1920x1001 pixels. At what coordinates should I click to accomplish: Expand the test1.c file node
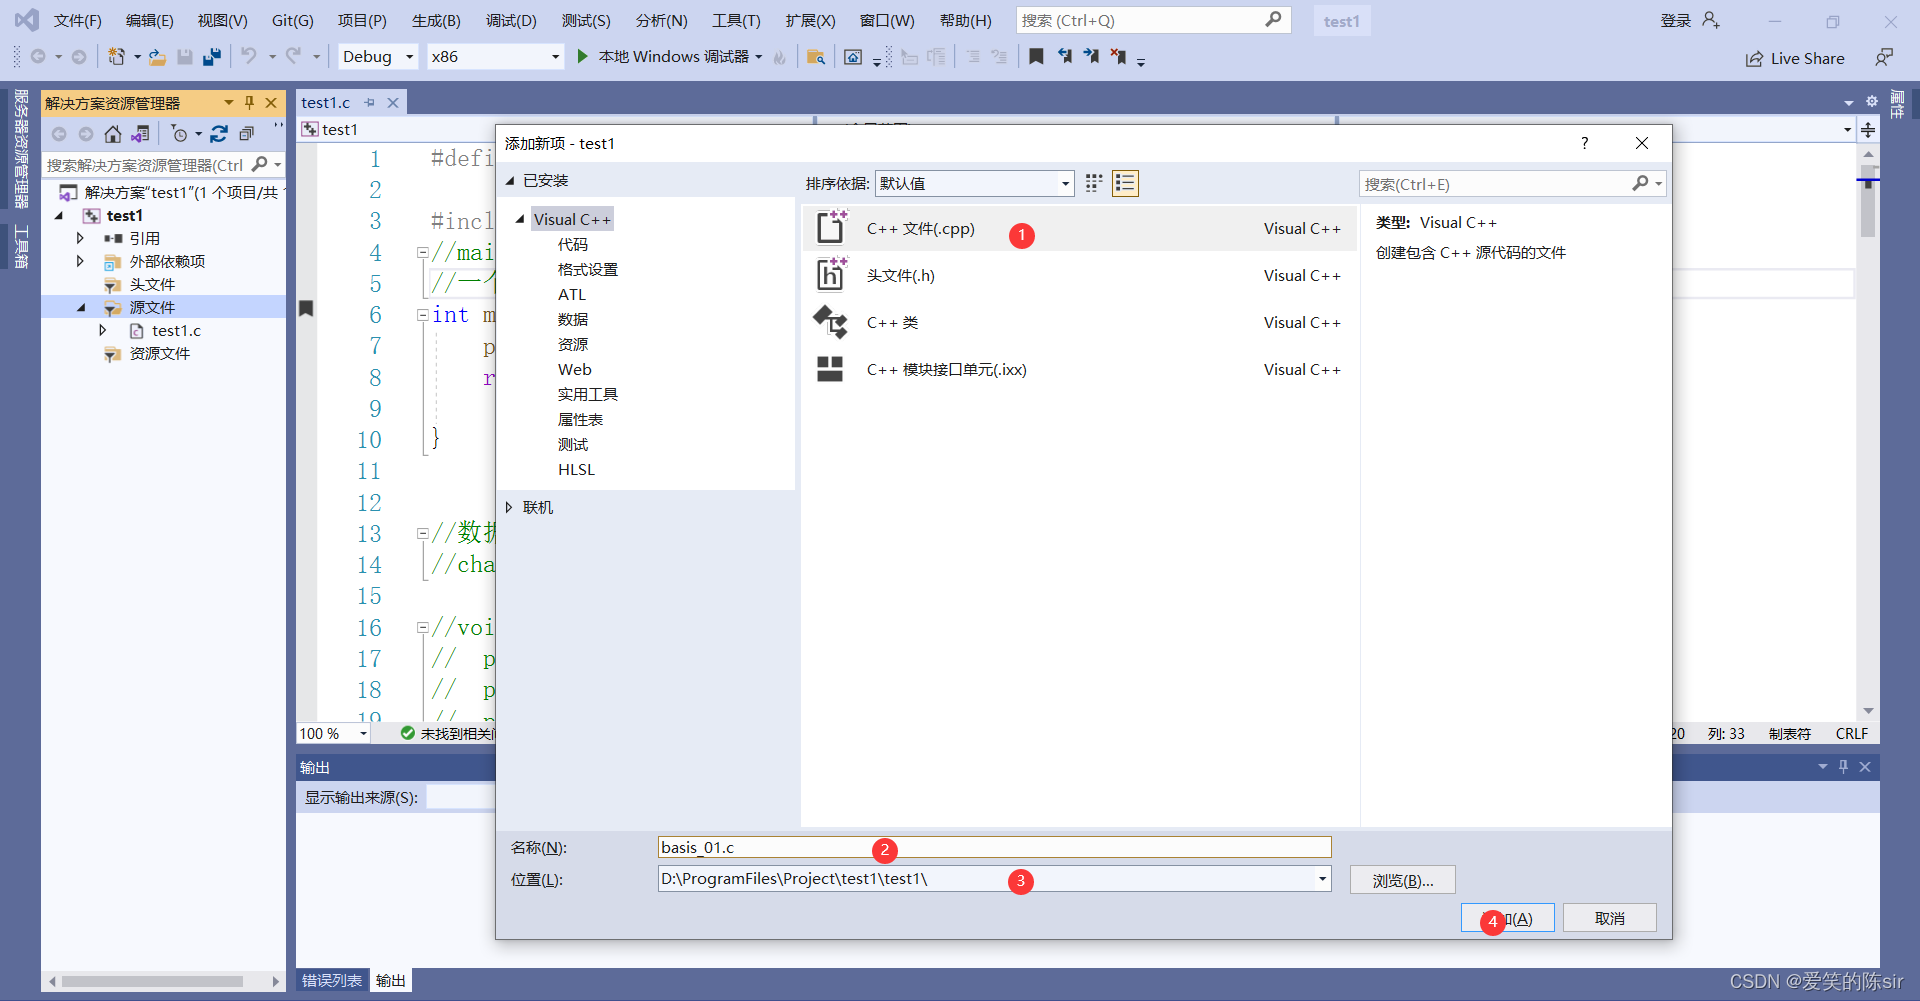(x=102, y=330)
